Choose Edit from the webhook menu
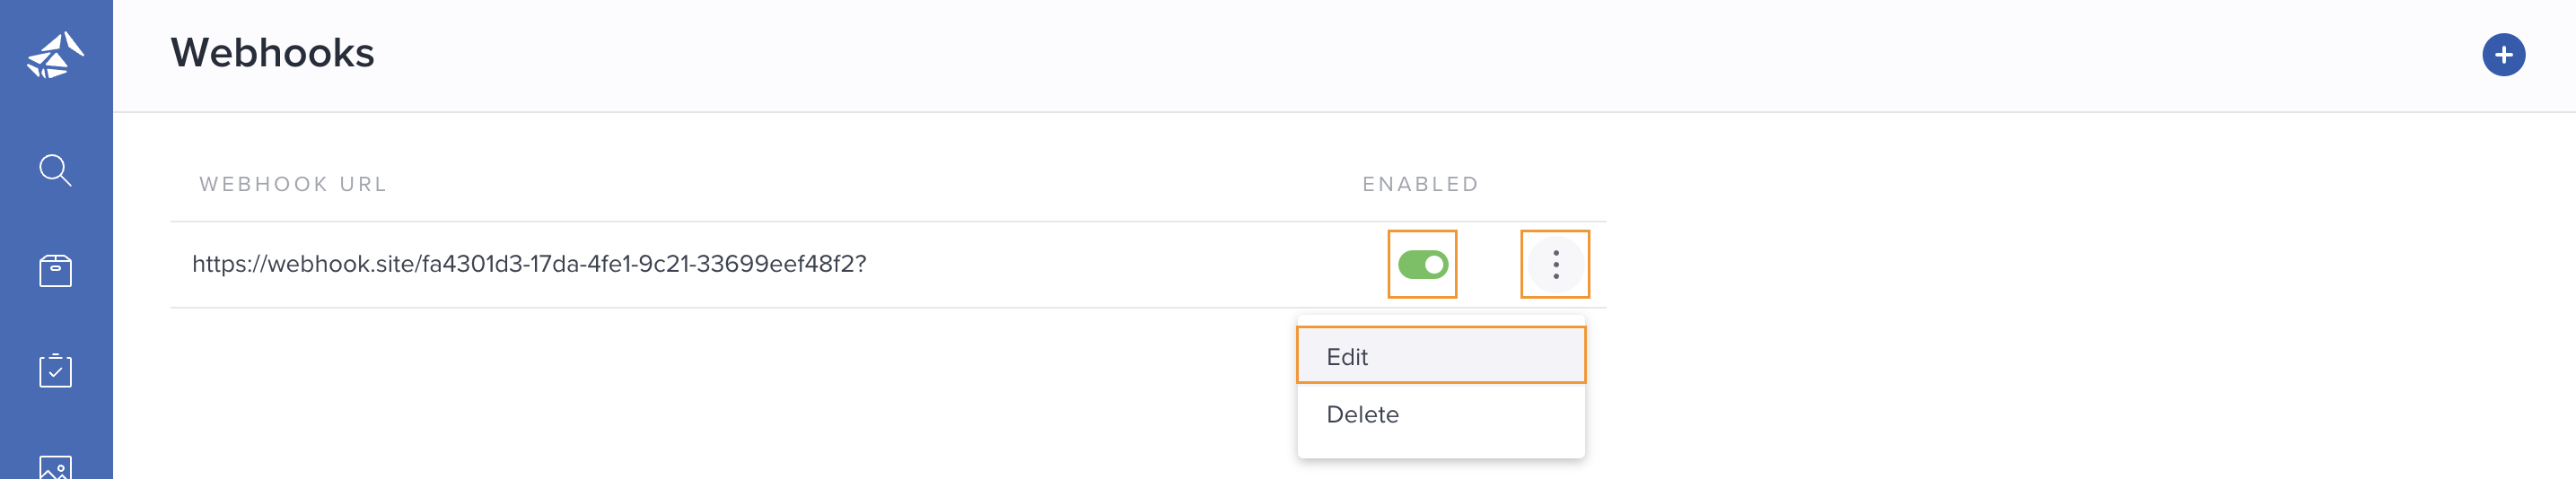 pyautogui.click(x=1440, y=356)
